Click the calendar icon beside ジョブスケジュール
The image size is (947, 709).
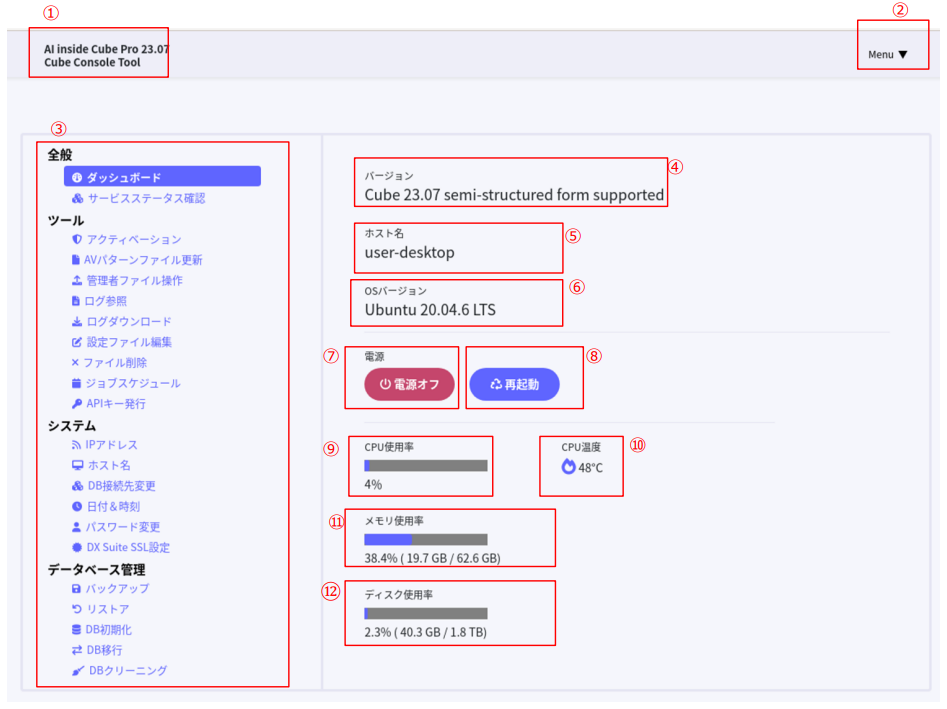77,383
